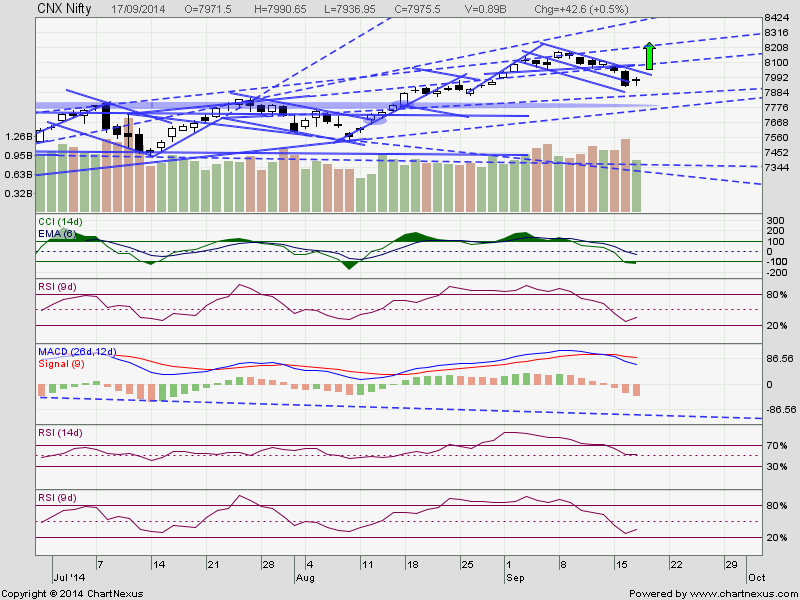This screenshot has width=800, height=600.
Task: Click the open price O=7971.5
Action: [209, 9]
